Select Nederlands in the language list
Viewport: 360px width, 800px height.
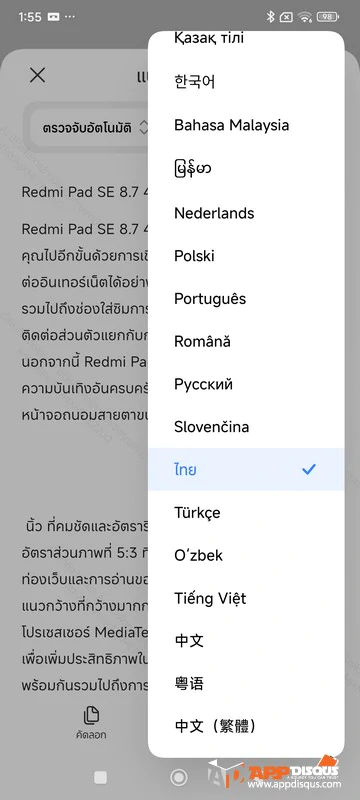click(246, 213)
